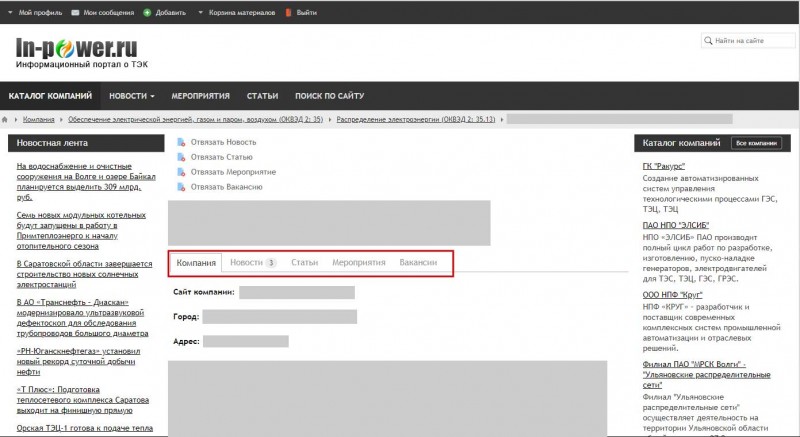Focus the Найти на сайте search field
The width and height of the screenshot is (800, 437).
[750, 41]
